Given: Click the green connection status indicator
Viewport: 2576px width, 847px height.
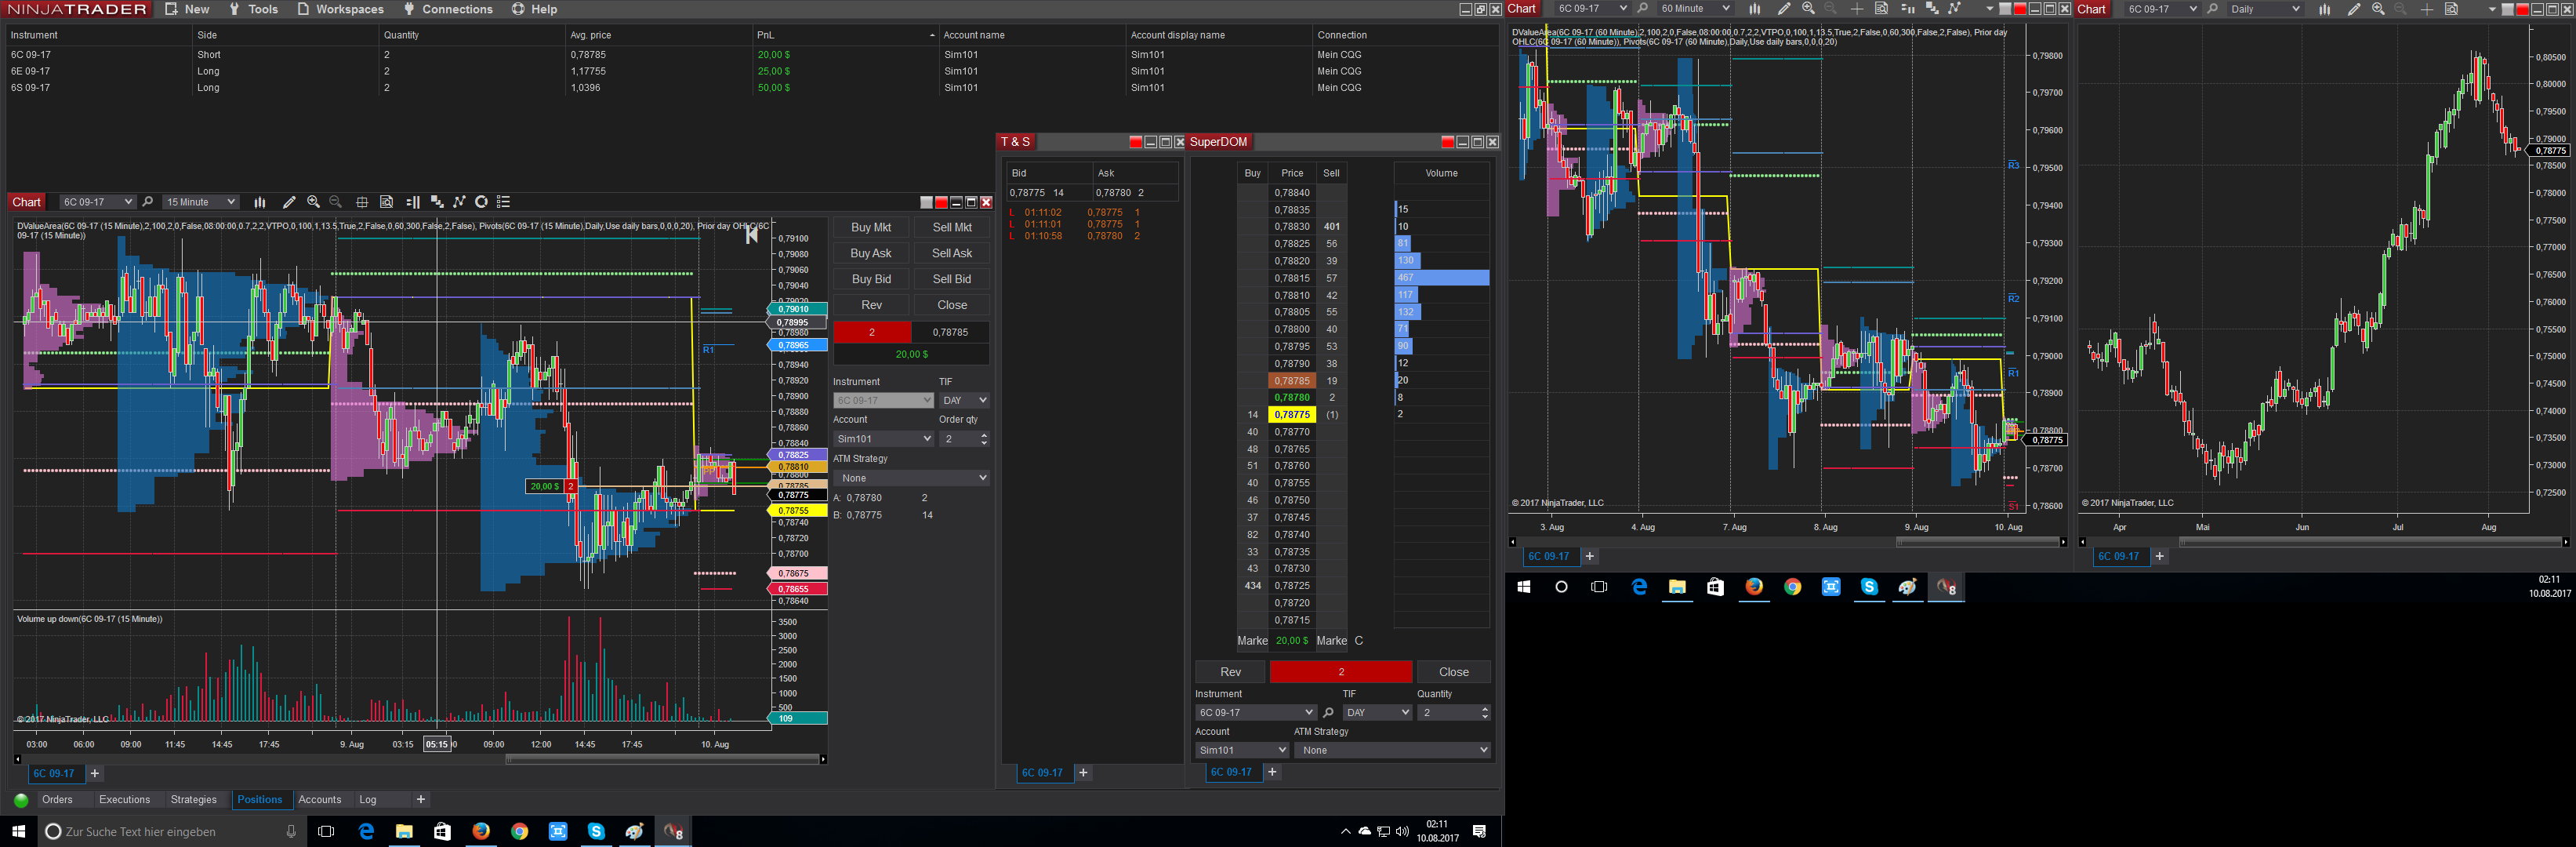Looking at the screenshot, I should (x=21, y=800).
